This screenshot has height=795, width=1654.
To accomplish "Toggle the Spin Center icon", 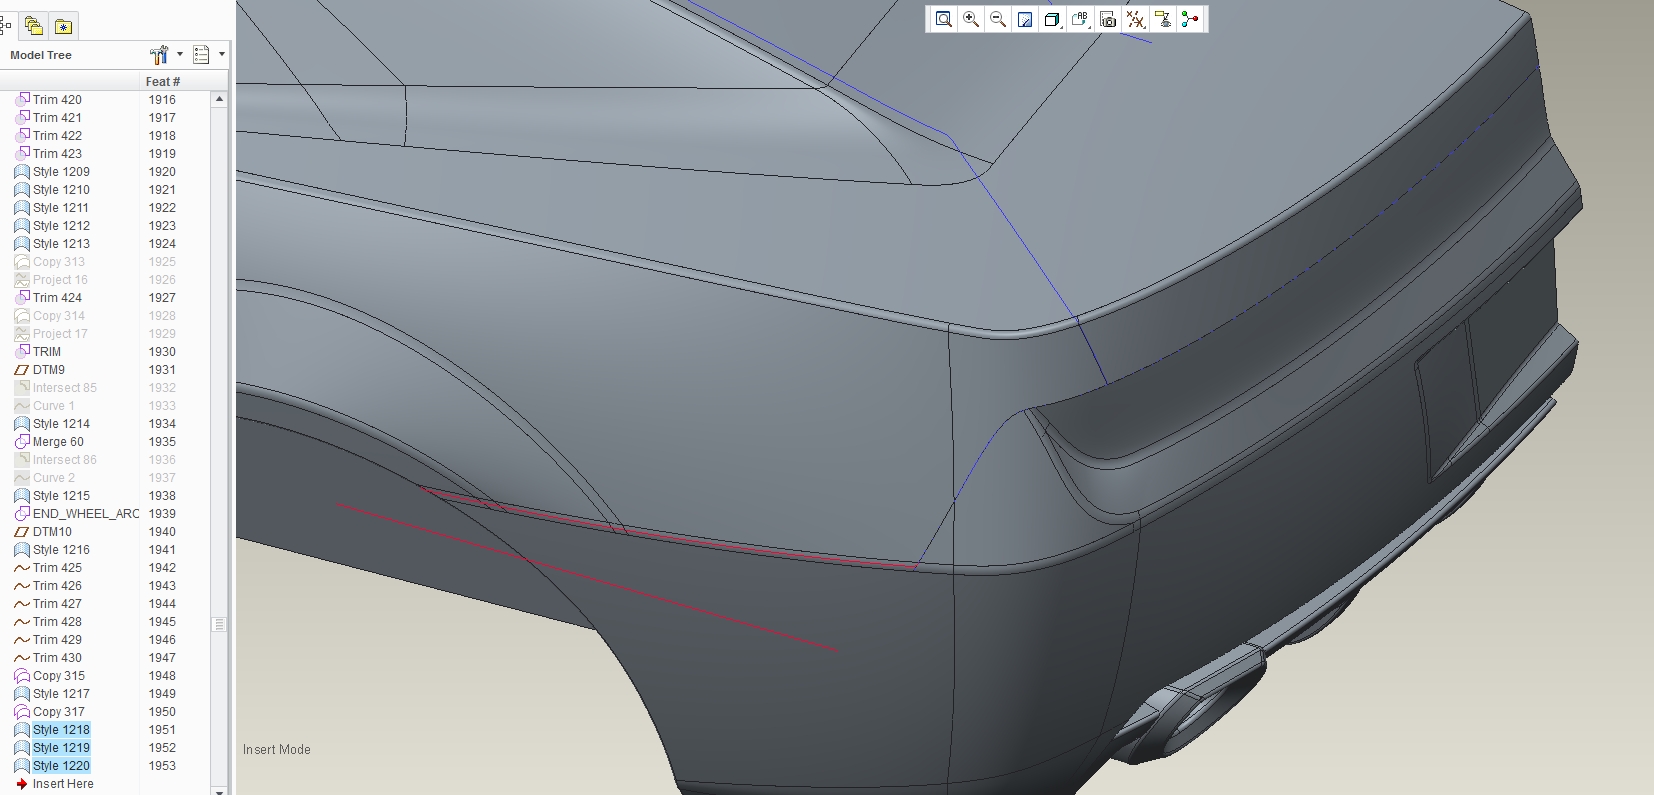I will pyautogui.click(x=1189, y=19).
